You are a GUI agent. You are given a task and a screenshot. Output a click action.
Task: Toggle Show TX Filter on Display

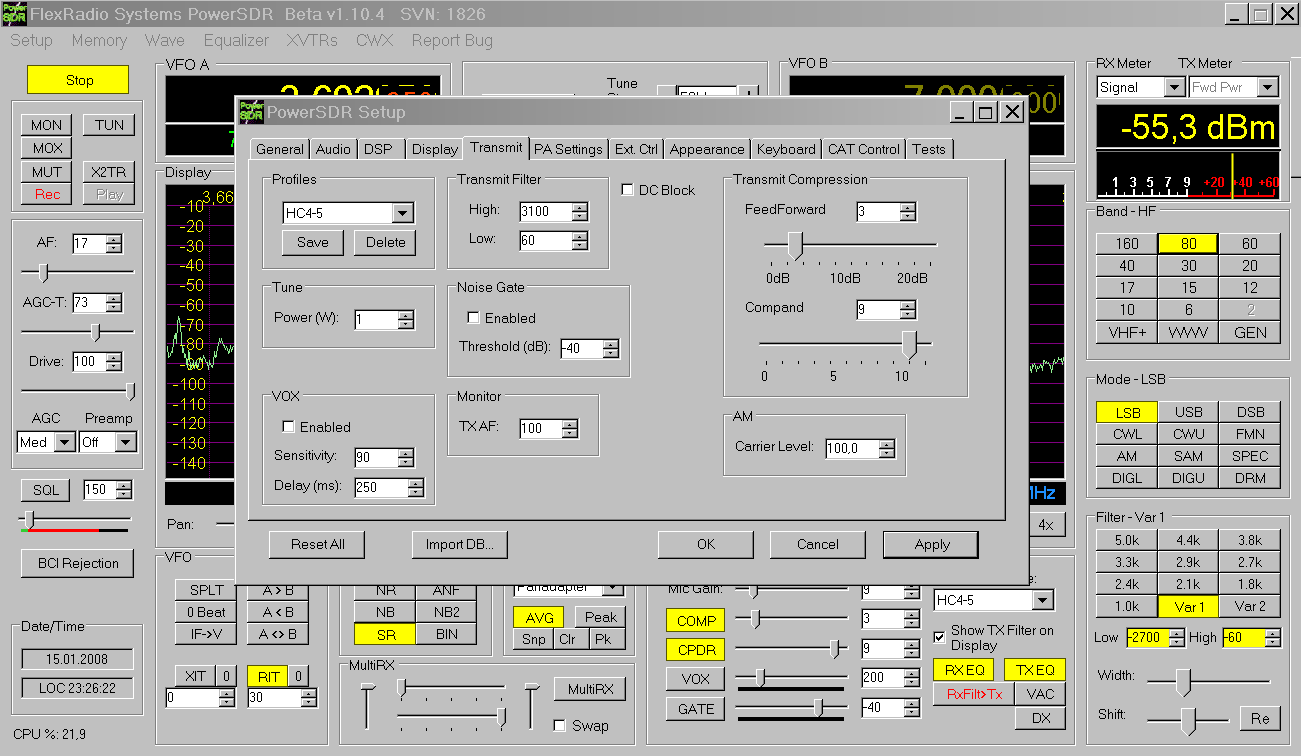tap(939, 637)
